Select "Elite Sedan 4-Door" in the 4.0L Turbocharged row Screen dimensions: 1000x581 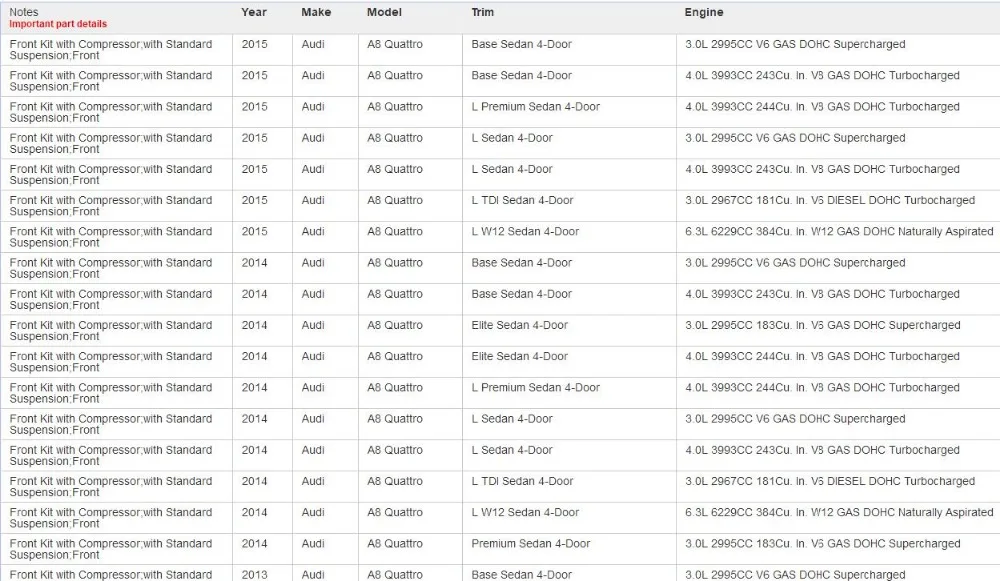520,357
